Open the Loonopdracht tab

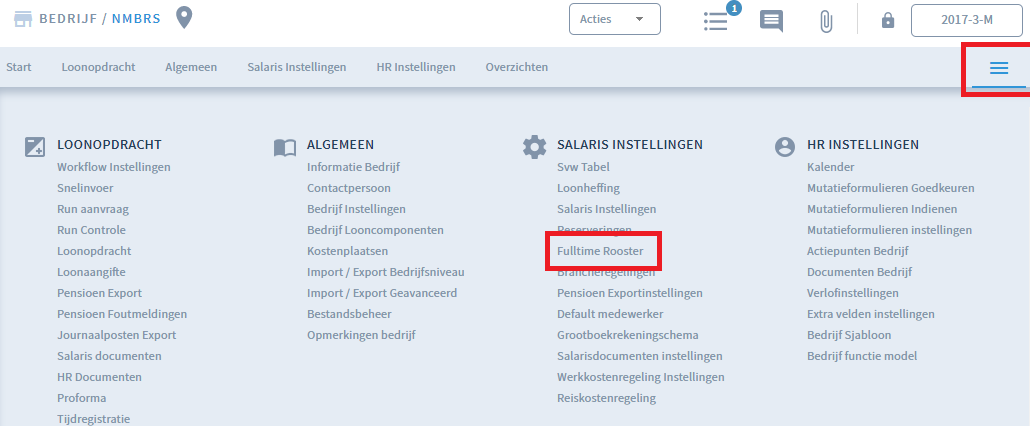pyautogui.click(x=99, y=67)
